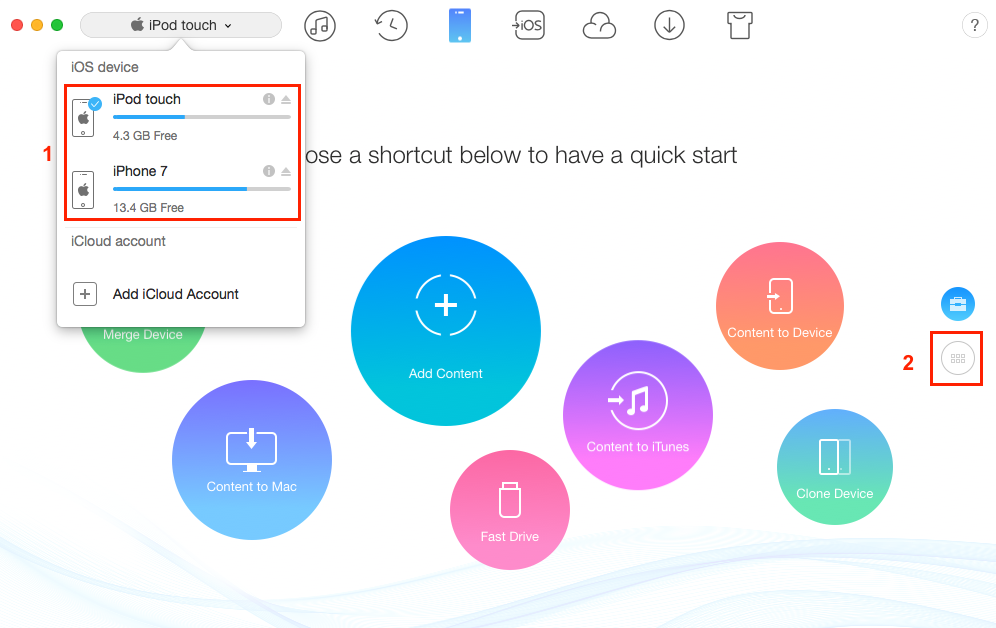Click the iPod touch storage bar
This screenshot has width=996, height=628.
pos(201,117)
